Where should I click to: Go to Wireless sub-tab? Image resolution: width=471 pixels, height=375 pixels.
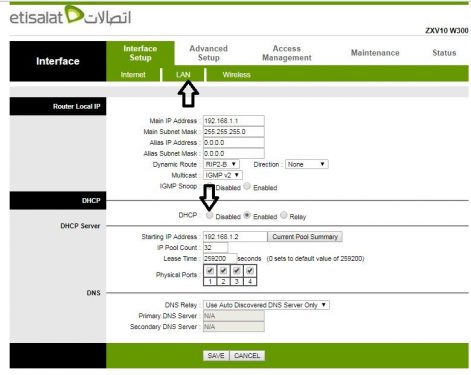236,75
